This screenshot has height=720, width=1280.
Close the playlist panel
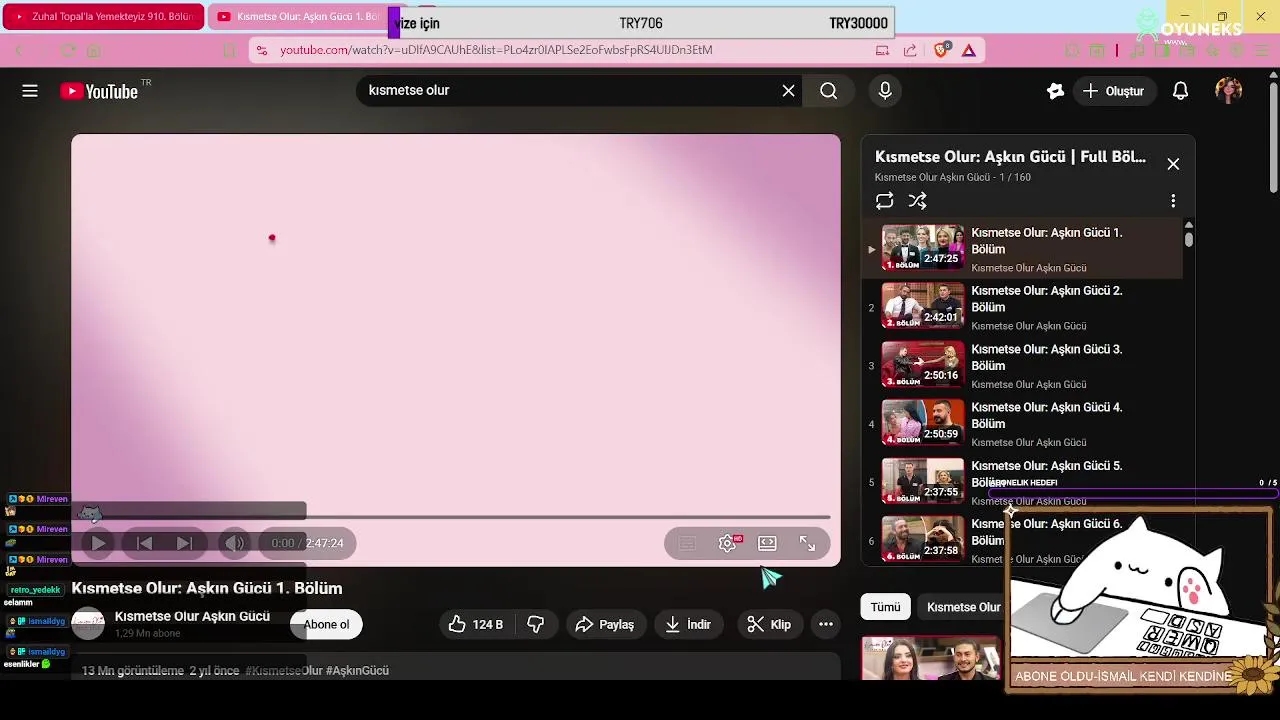1173,164
